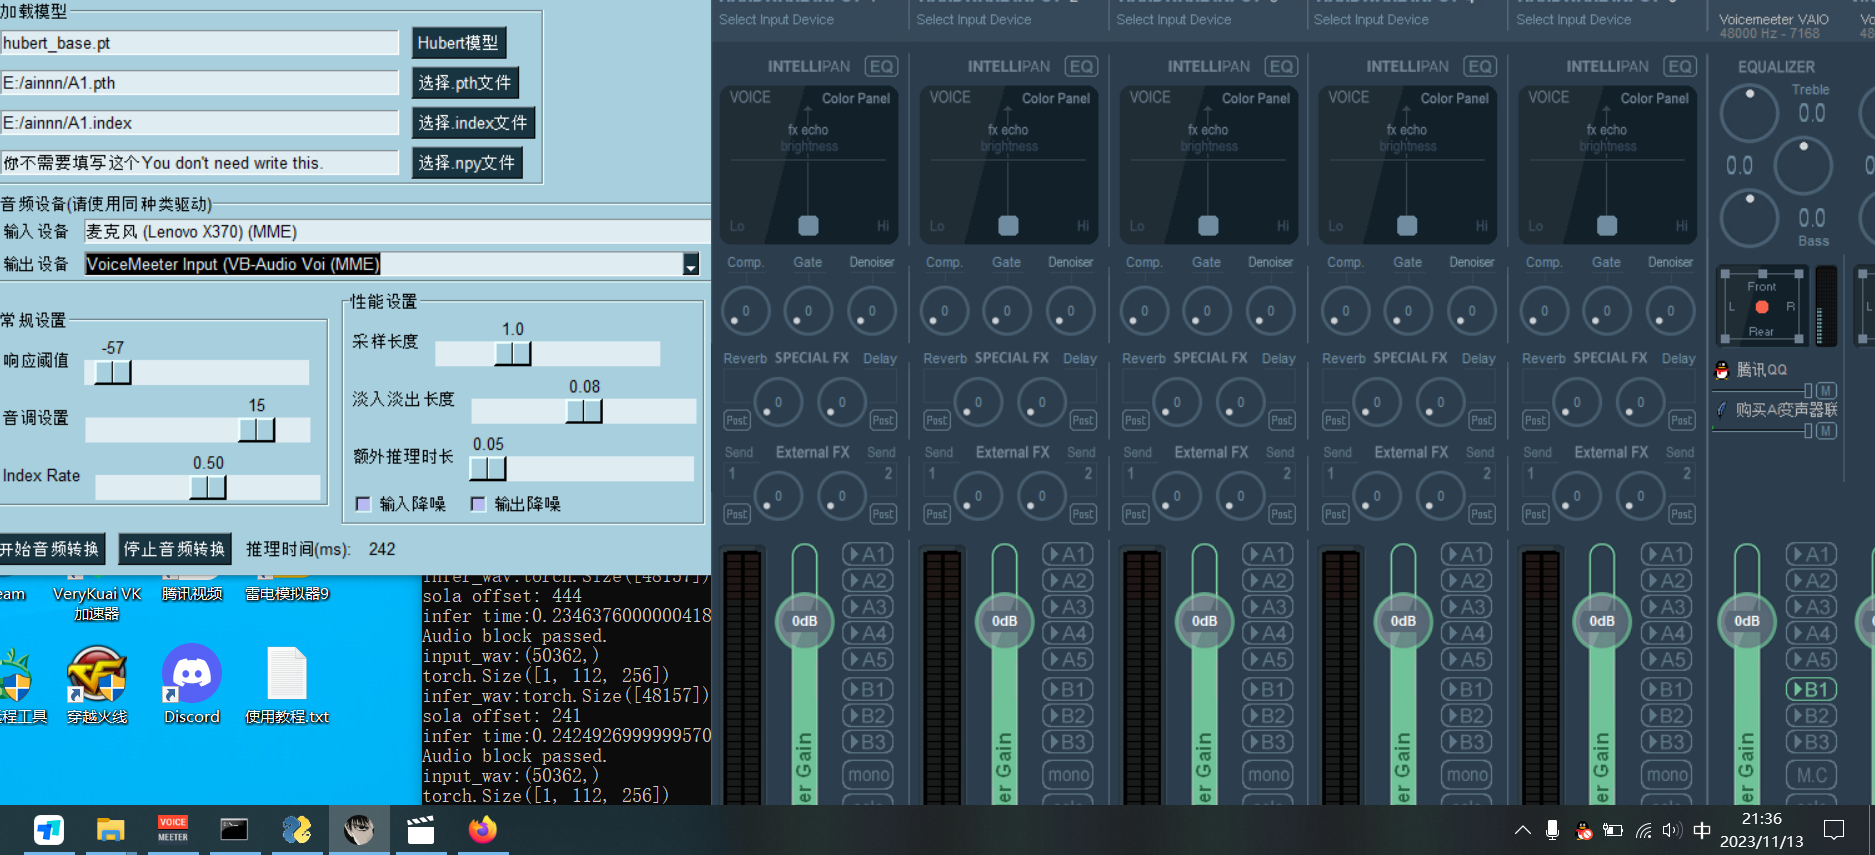
Task: Click the hubert_base.pt input field
Action: point(199,43)
